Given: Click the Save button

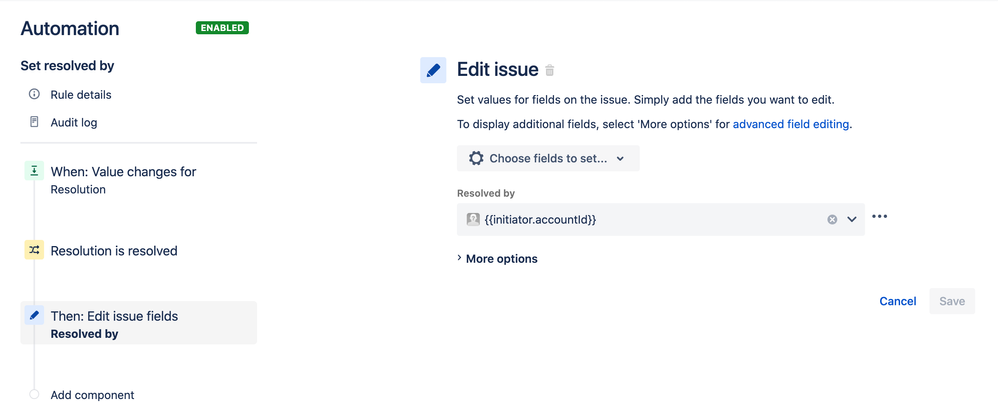Looking at the screenshot, I should (952, 301).
